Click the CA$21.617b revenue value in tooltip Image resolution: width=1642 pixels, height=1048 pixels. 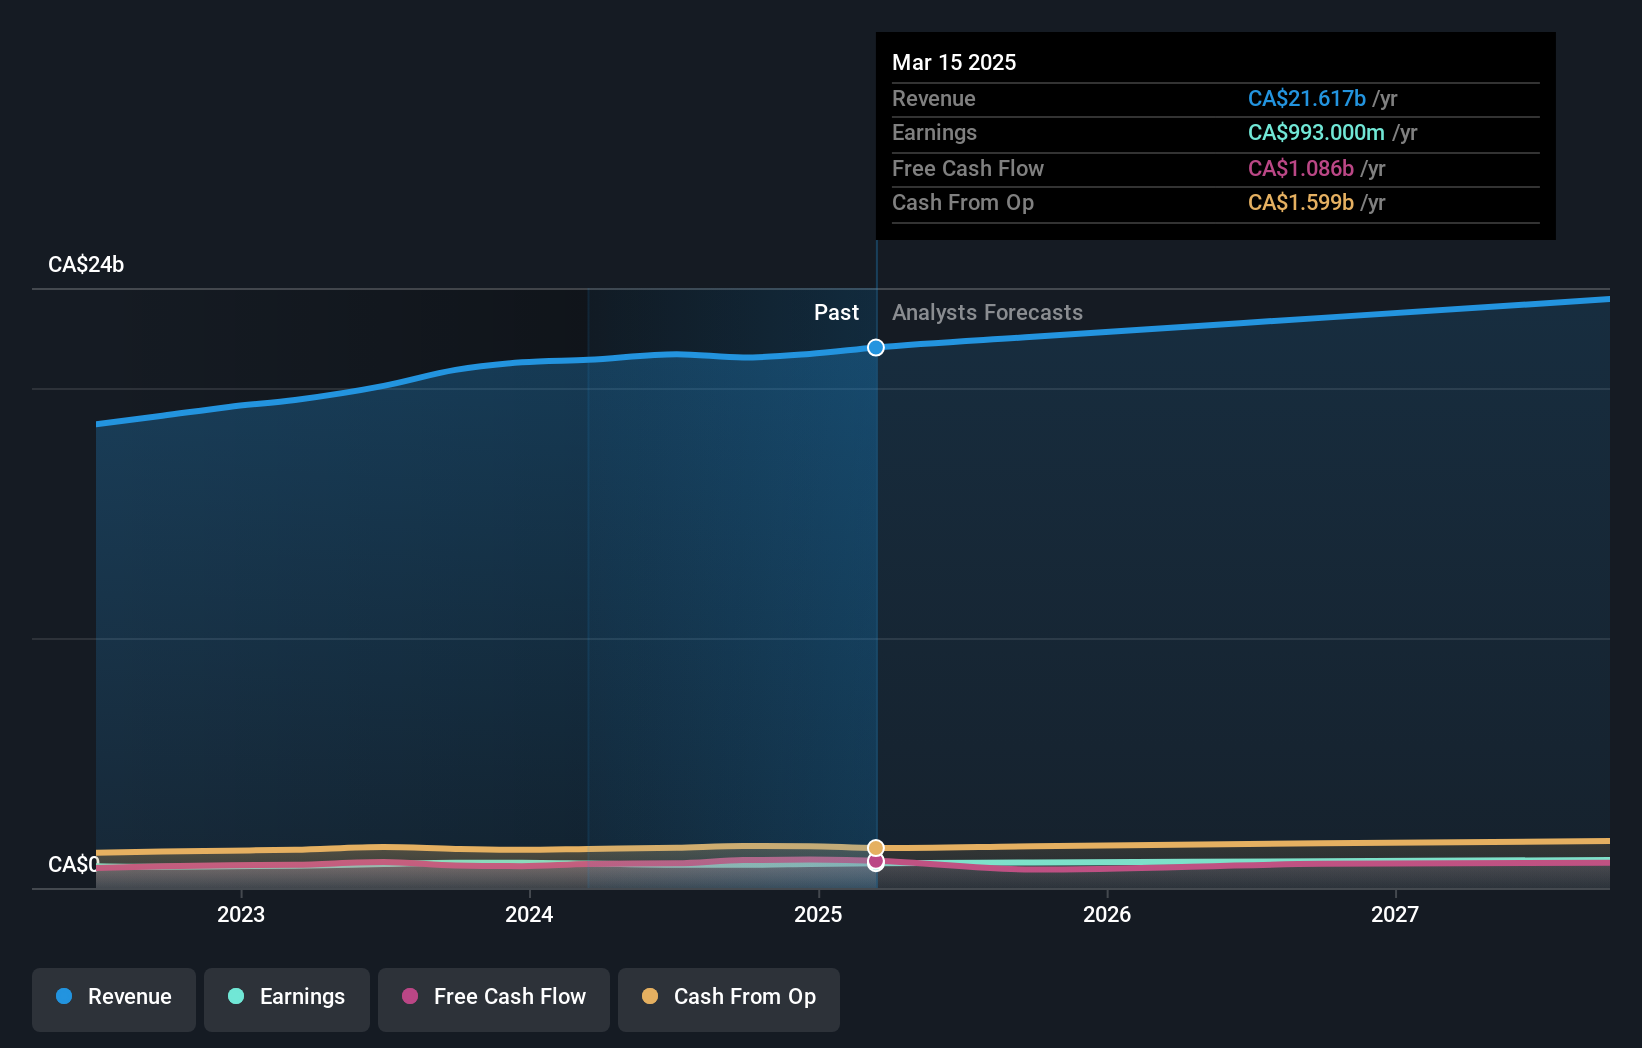pyautogui.click(x=1307, y=98)
